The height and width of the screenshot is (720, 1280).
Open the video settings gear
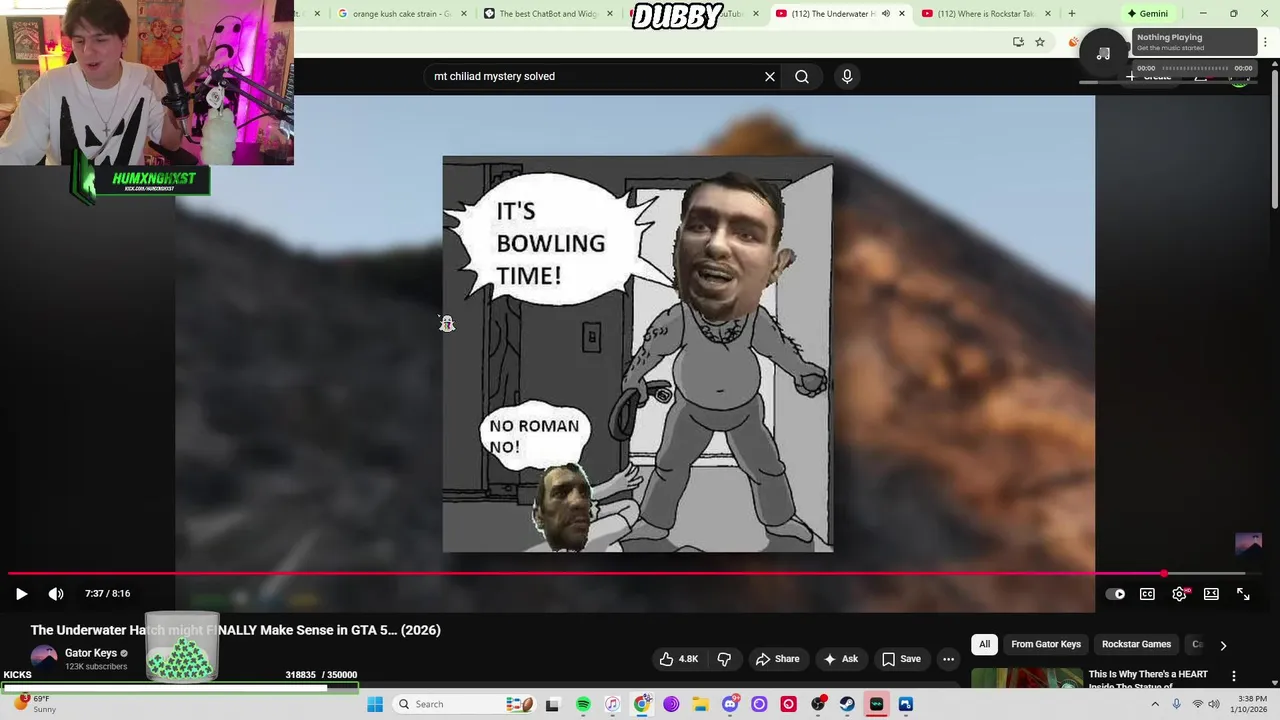click(x=1180, y=594)
